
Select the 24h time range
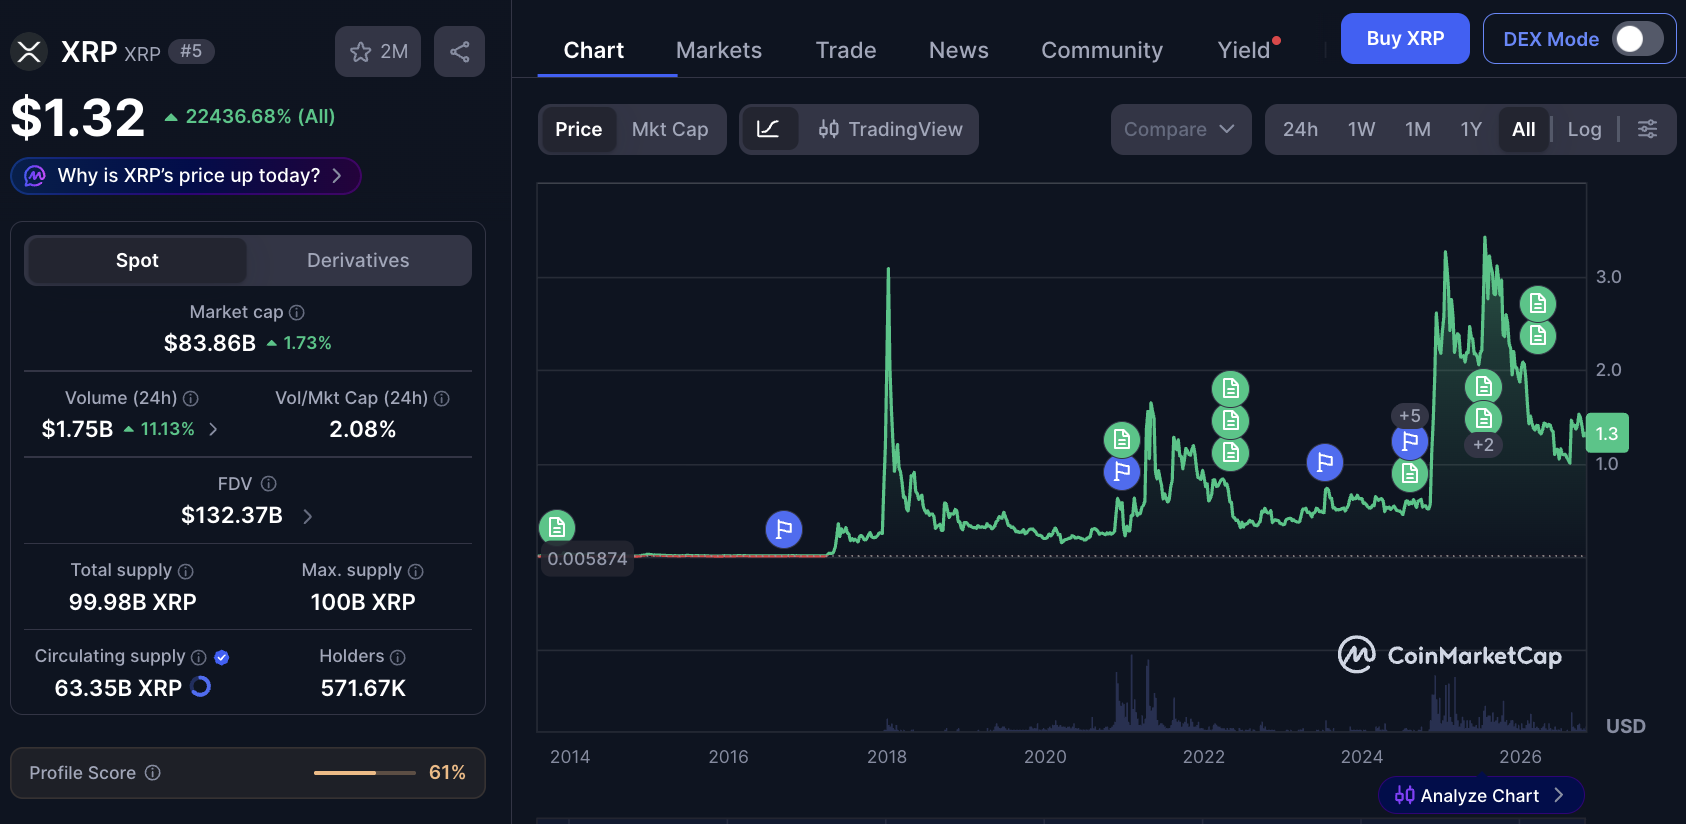click(1300, 129)
